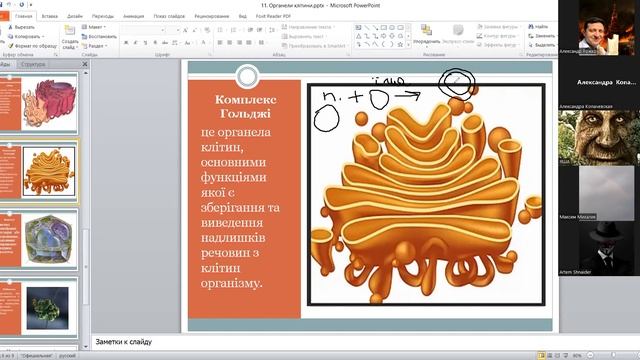Open the font color dropdown
Viewport: 640px width, 360px height.
pos(204,42)
